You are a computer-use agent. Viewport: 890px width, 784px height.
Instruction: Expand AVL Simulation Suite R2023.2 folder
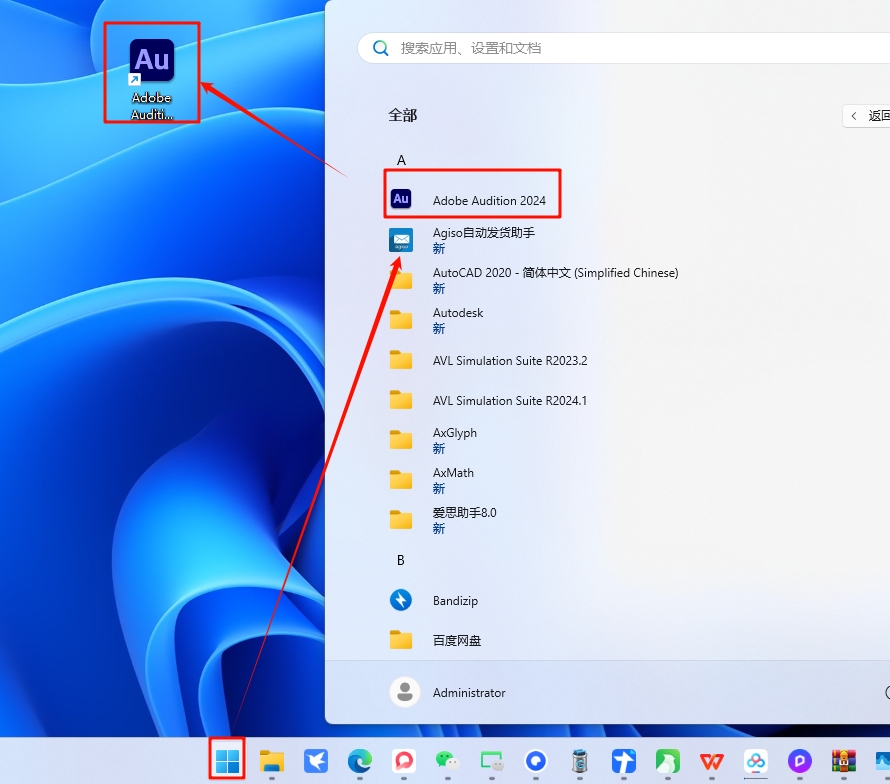click(509, 360)
